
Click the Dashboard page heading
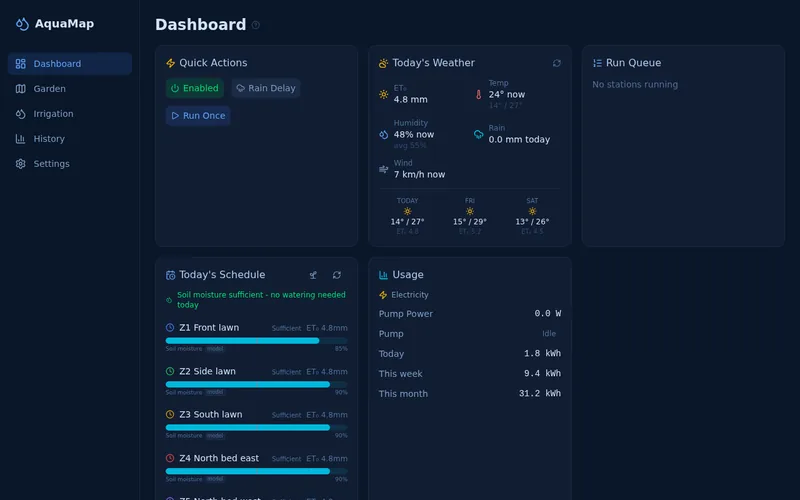(x=201, y=25)
